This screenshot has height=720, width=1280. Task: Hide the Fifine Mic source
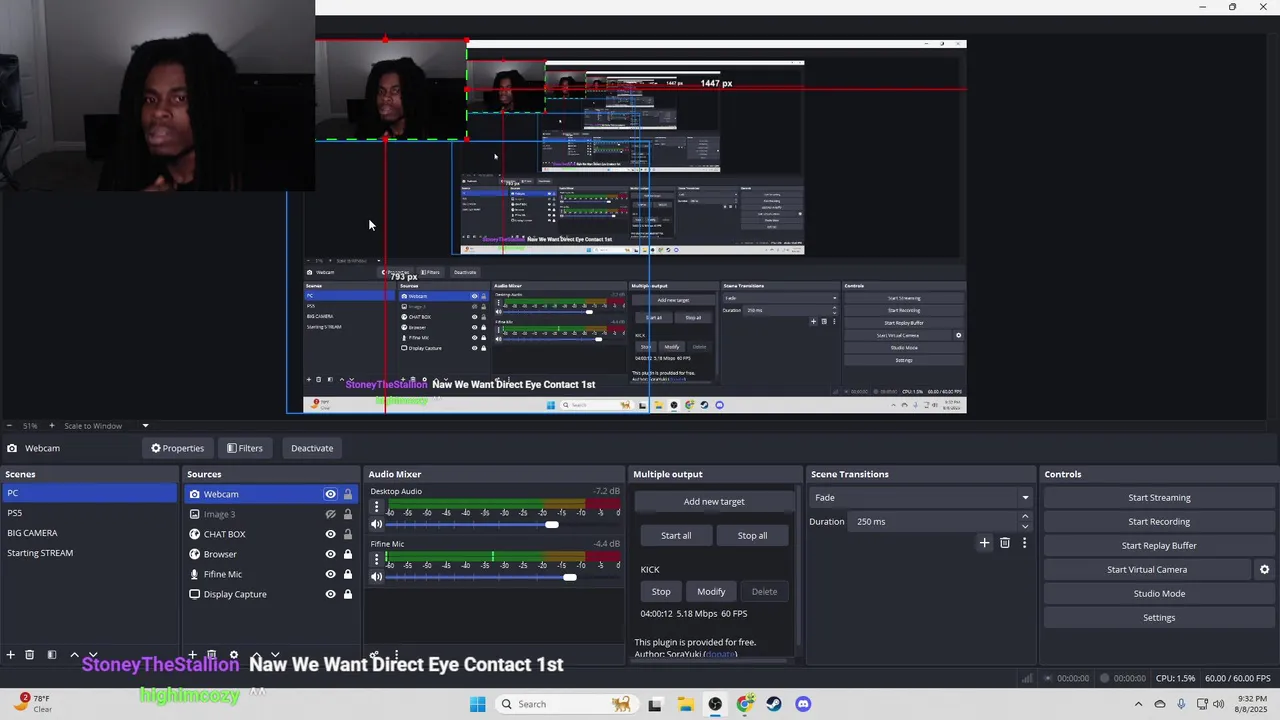point(330,574)
